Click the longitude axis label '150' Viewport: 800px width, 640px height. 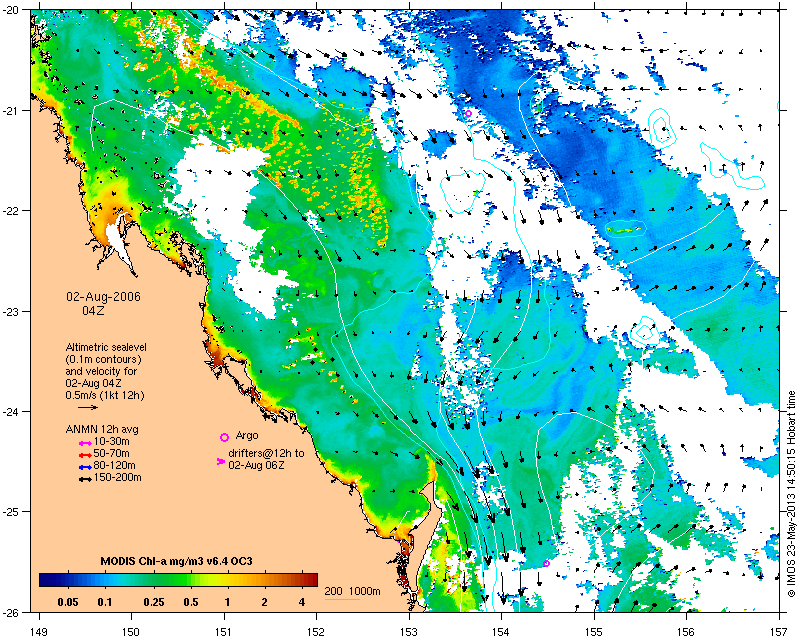click(132, 632)
